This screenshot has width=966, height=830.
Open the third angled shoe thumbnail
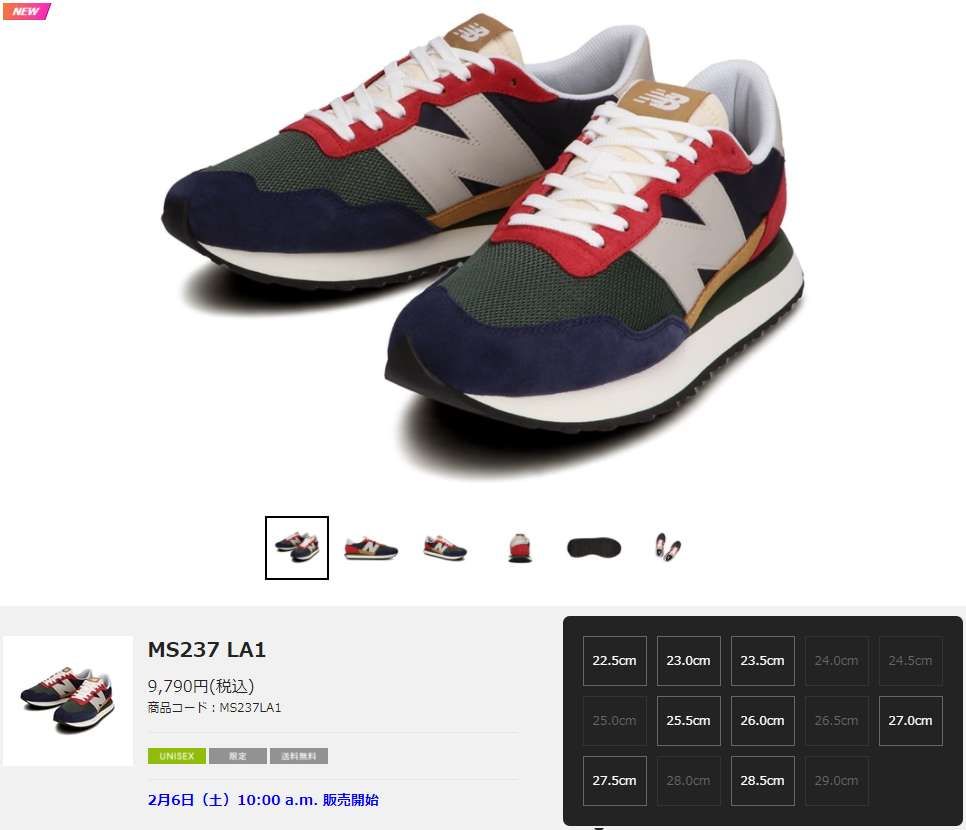(x=445, y=548)
